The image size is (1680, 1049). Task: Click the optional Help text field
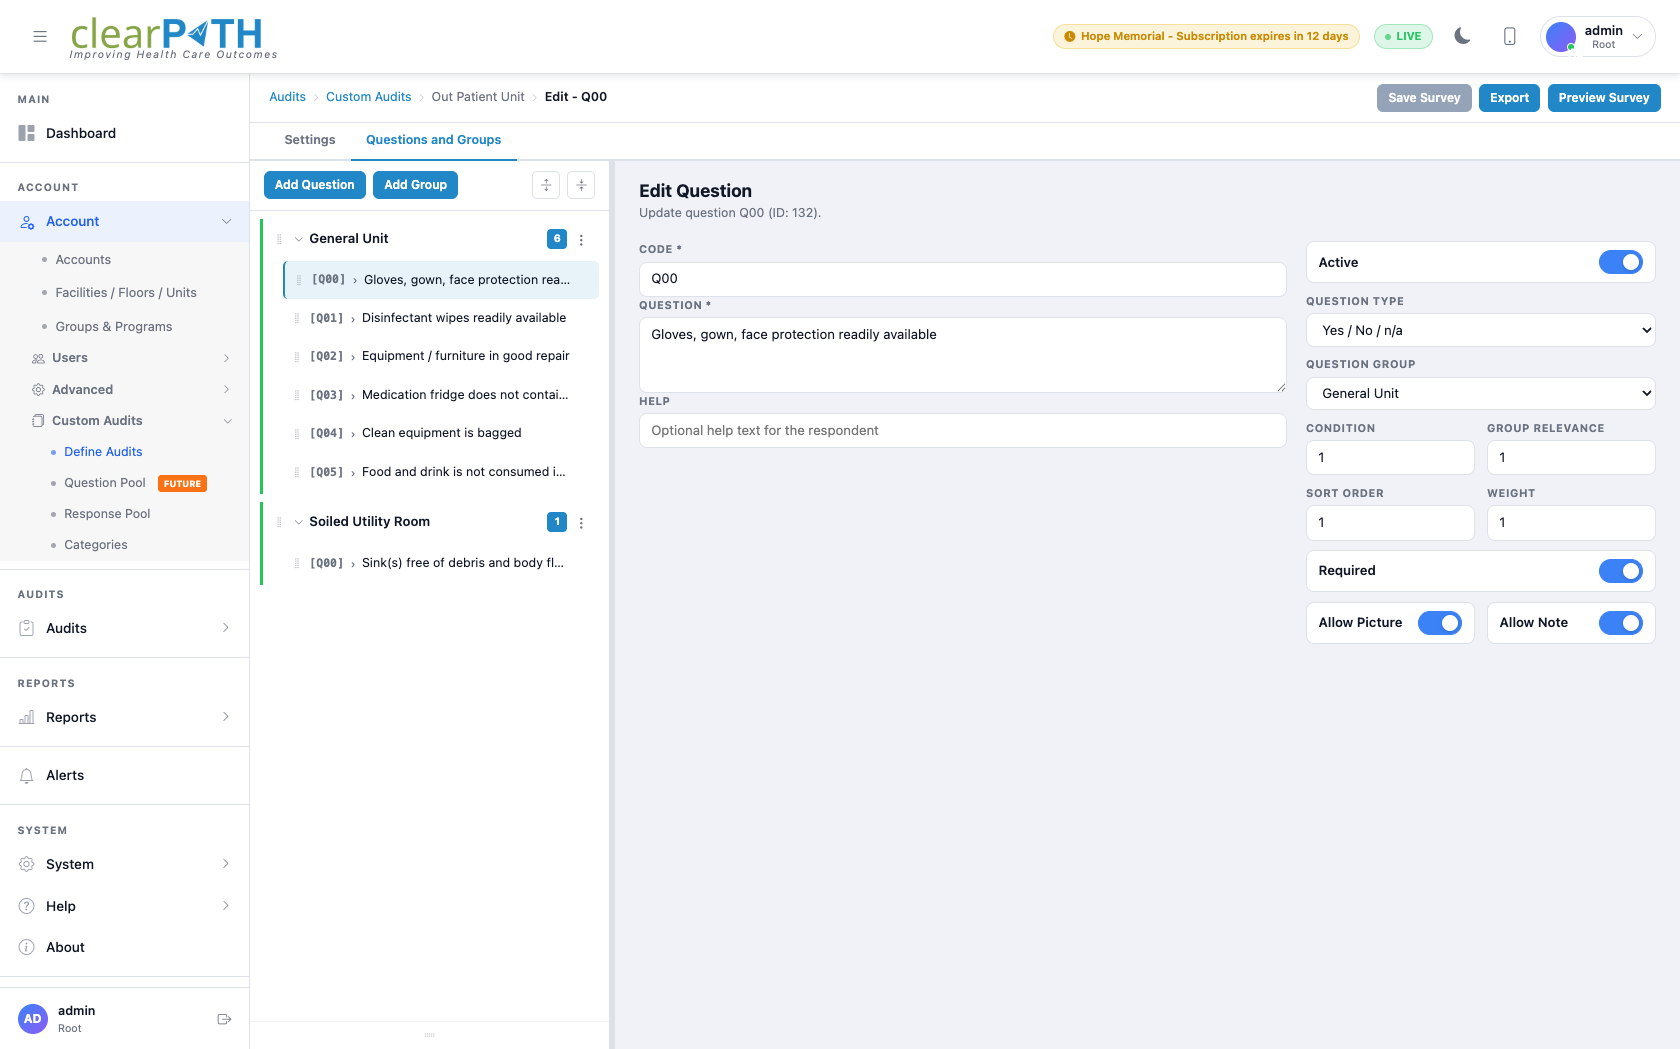pos(961,430)
